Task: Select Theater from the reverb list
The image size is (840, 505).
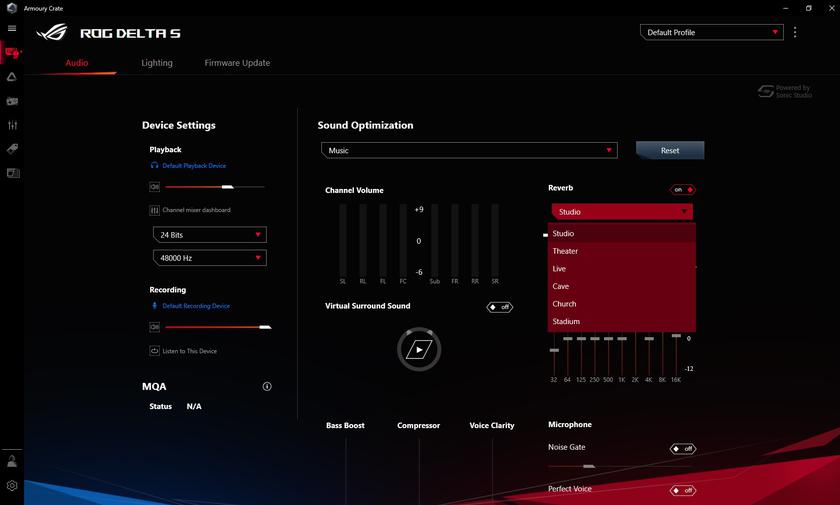Action: pos(566,251)
